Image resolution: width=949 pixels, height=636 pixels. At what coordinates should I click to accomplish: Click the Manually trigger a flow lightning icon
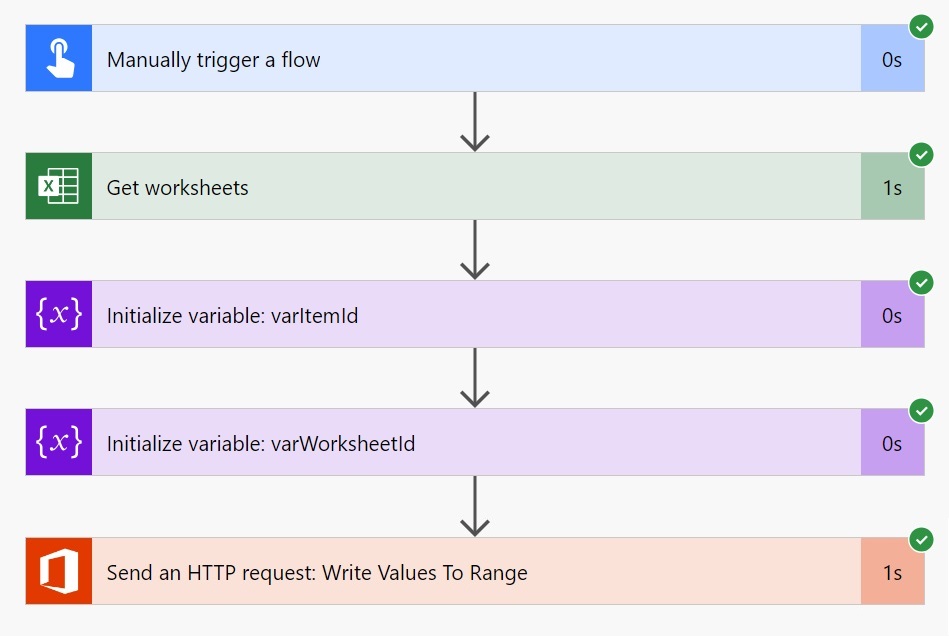tap(57, 57)
